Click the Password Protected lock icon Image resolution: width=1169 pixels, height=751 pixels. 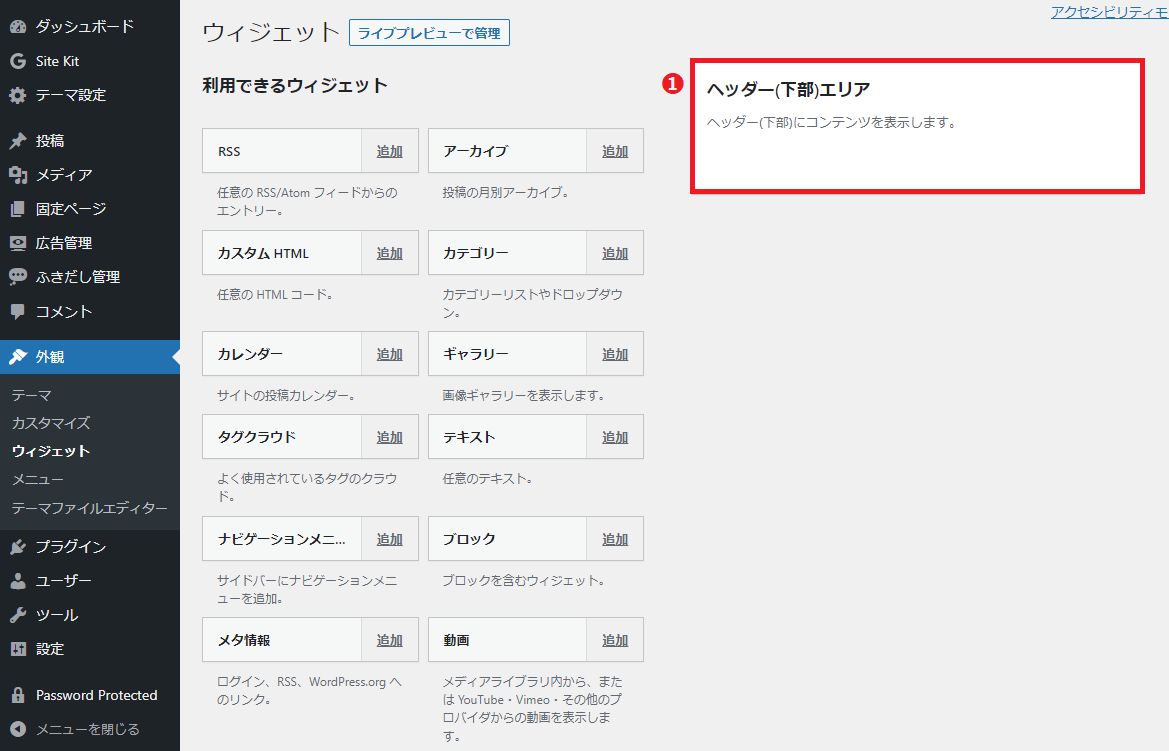pos(18,695)
